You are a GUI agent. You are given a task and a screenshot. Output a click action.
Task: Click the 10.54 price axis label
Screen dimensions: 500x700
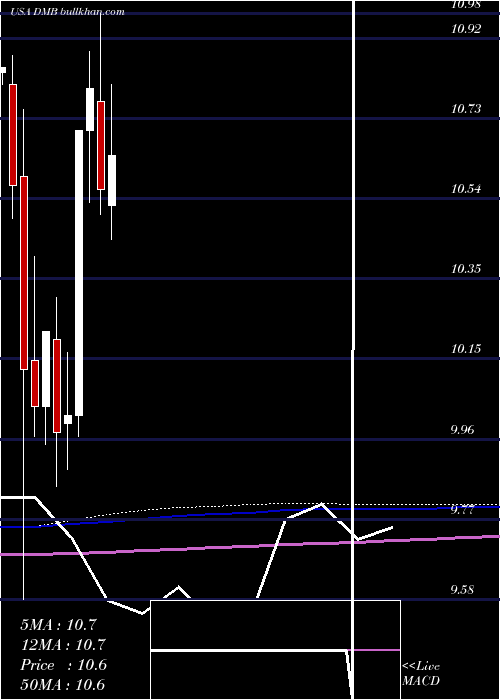tap(466, 189)
